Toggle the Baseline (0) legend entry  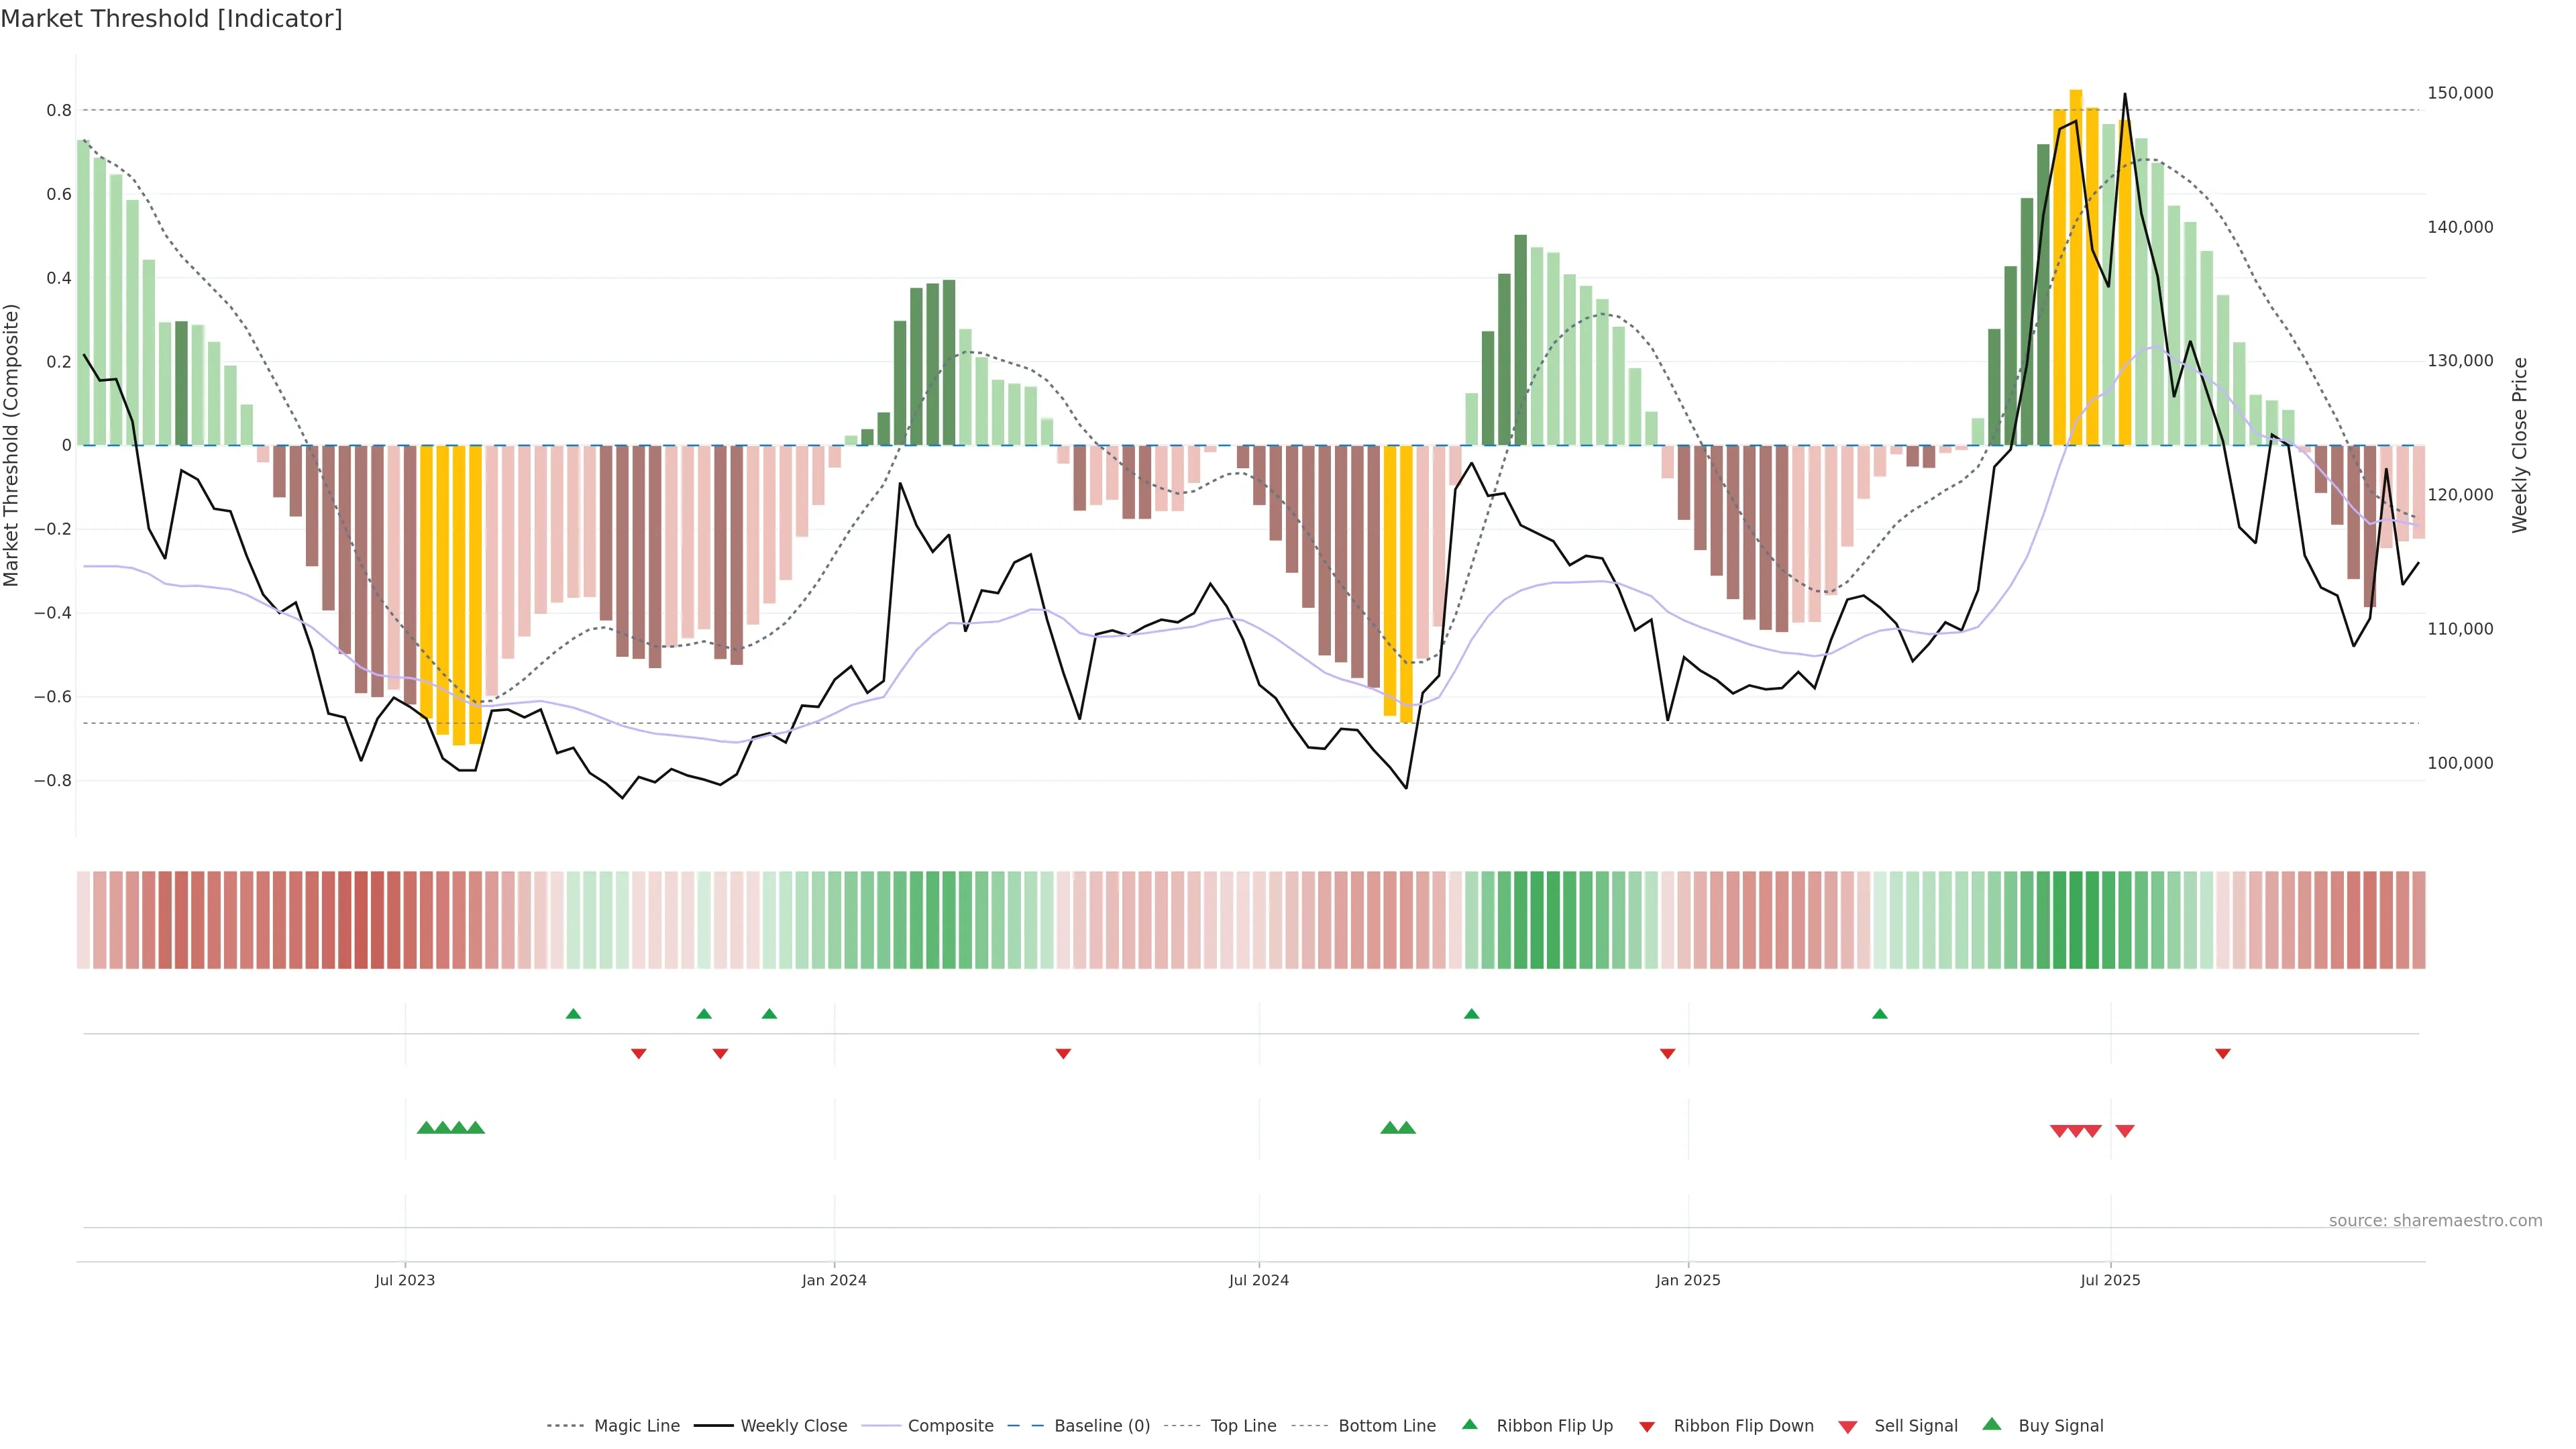(x=1102, y=1426)
